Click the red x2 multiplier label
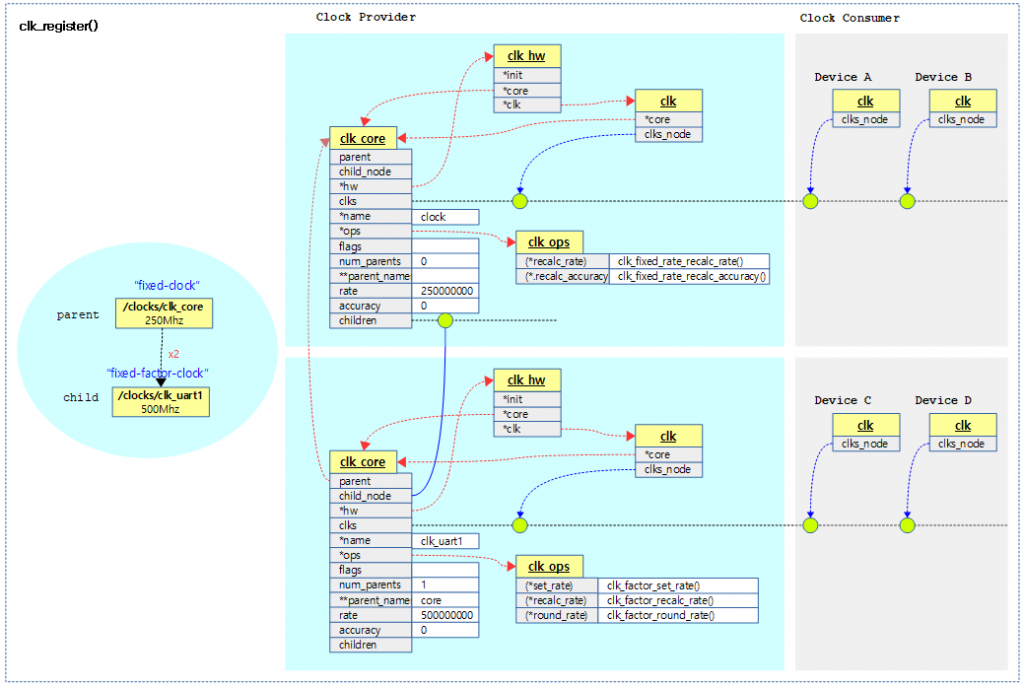Screen dimensions: 1024x687 pyautogui.click(x=173, y=354)
